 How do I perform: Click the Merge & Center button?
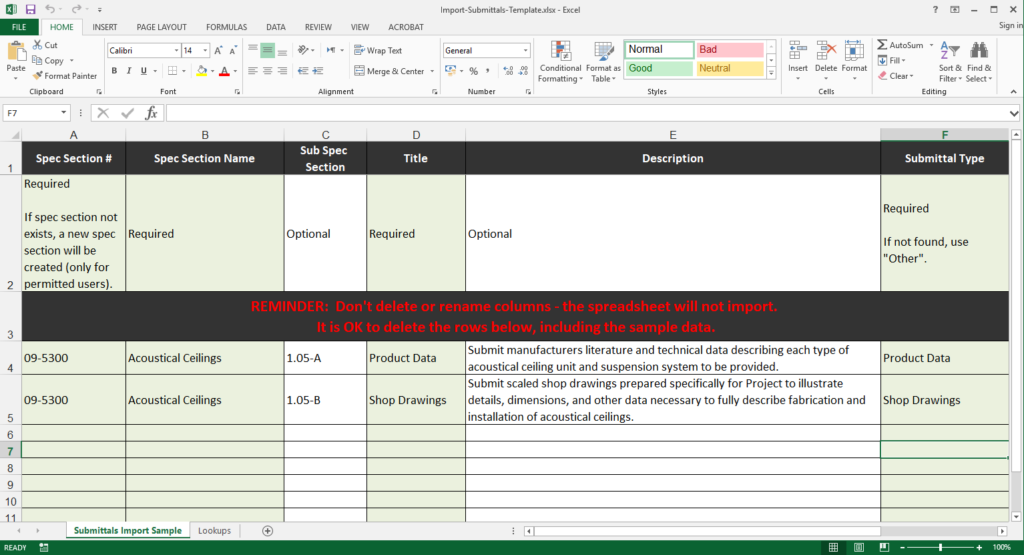pos(388,71)
